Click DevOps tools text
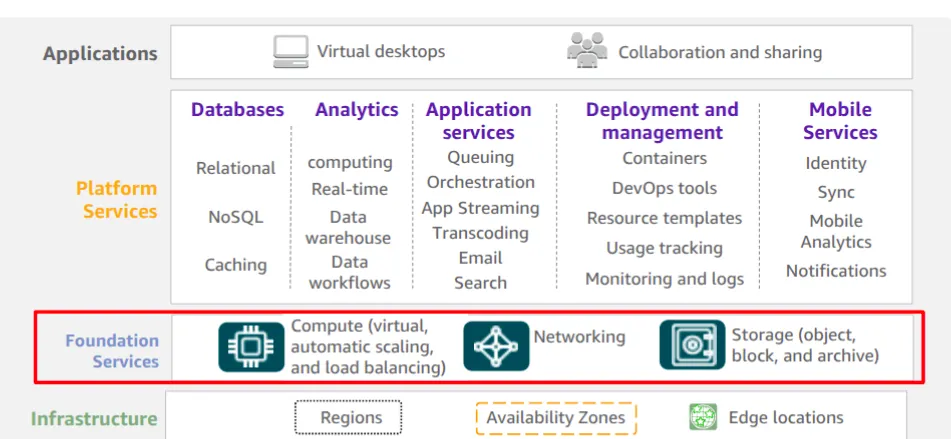This screenshot has height=439, width=951. 665,189
